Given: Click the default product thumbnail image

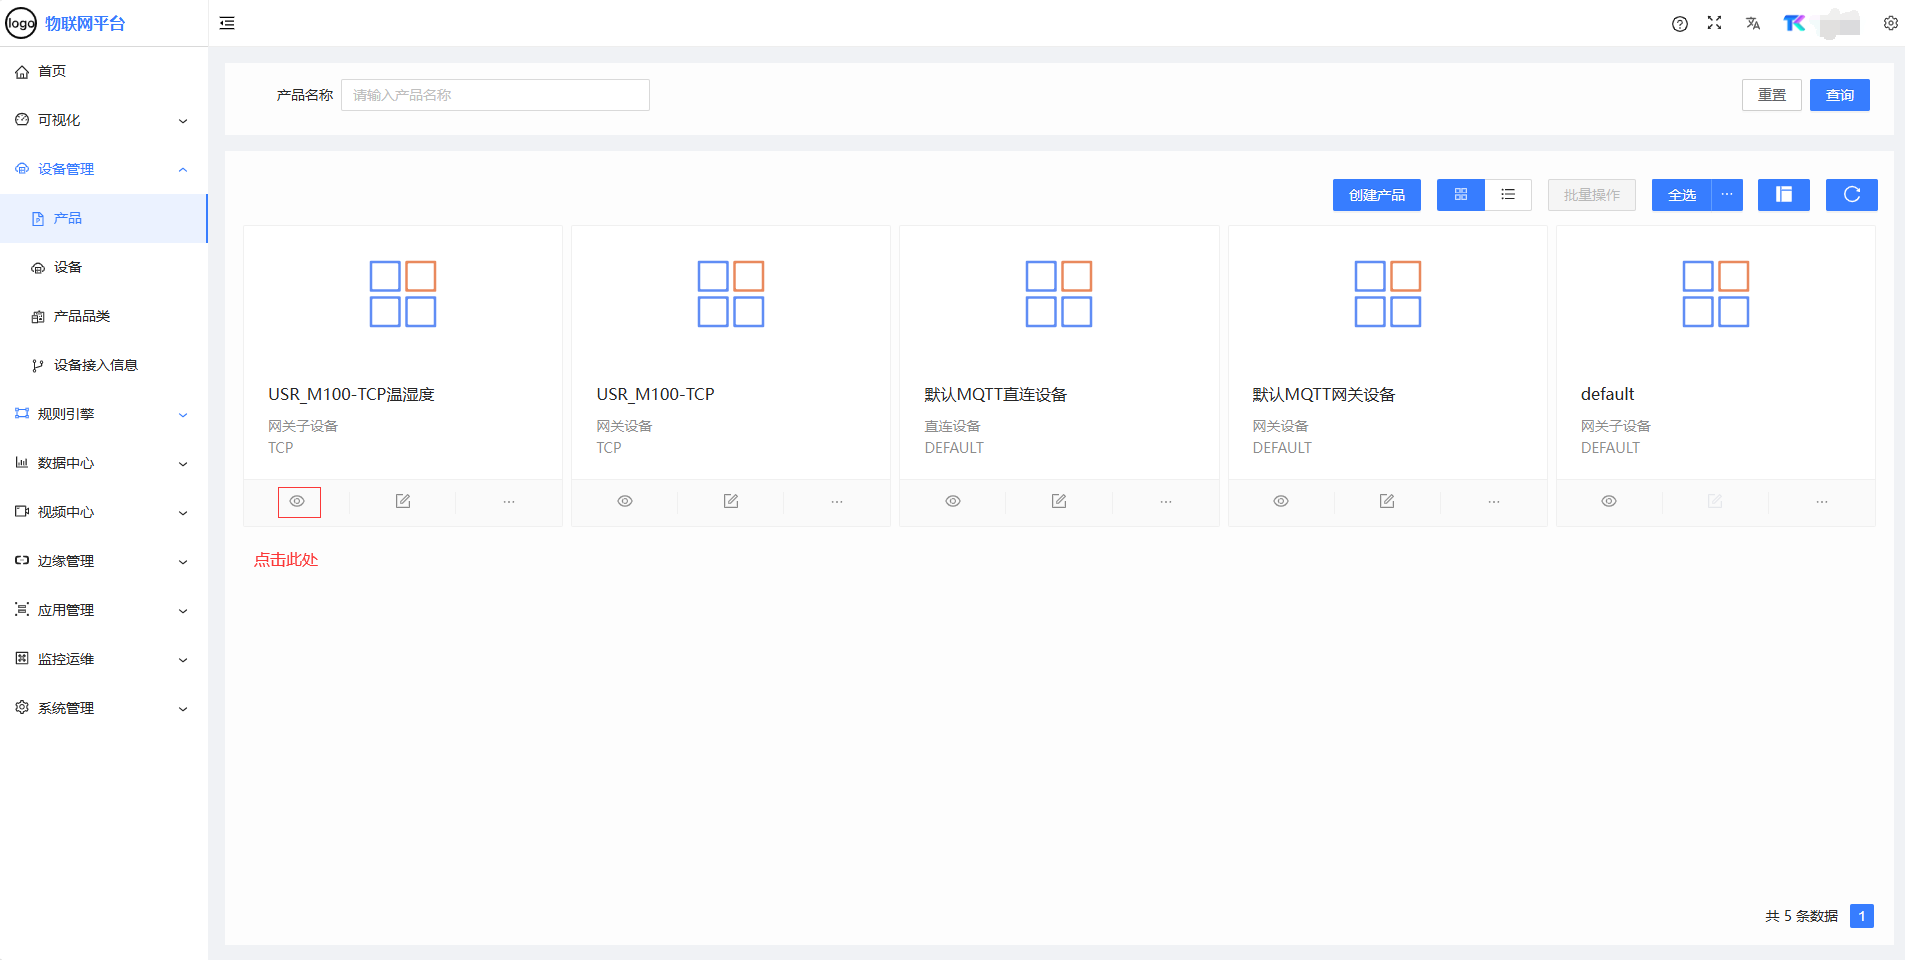Looking at the screenshot, I should (x=1715, y=294).
